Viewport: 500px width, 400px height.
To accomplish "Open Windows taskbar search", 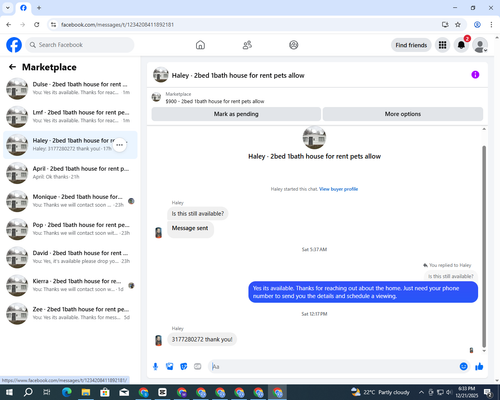I will 28,392.
